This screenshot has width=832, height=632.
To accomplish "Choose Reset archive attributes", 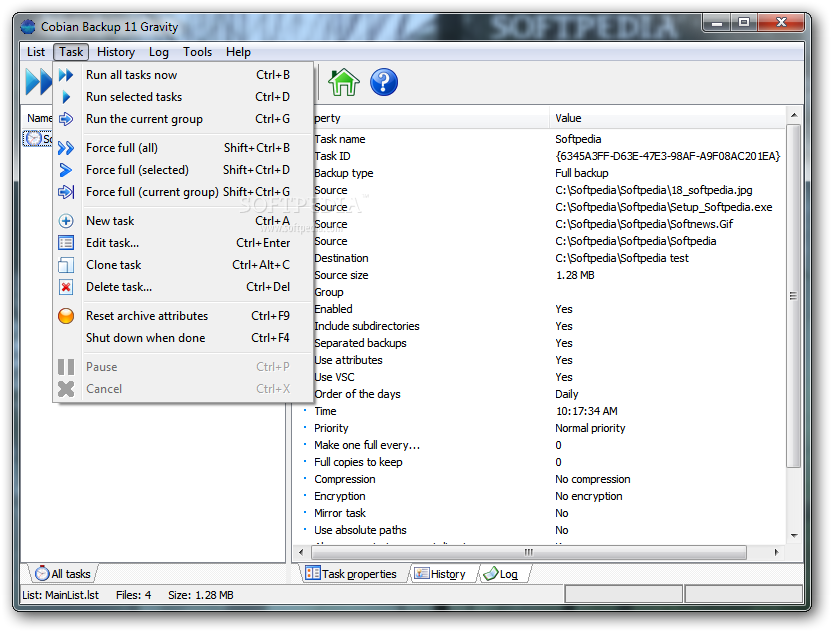I will click(x=183, y=316).
